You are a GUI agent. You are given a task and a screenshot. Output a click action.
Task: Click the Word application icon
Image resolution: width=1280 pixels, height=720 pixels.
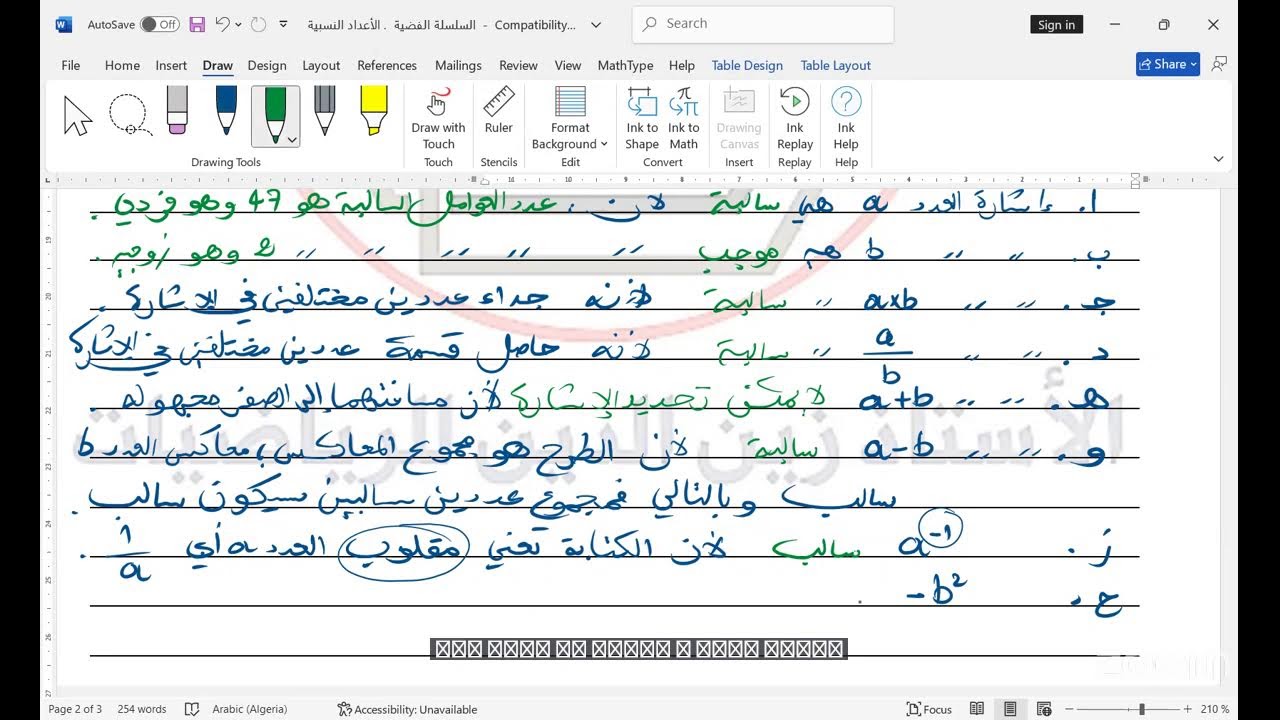pos(64,24)
